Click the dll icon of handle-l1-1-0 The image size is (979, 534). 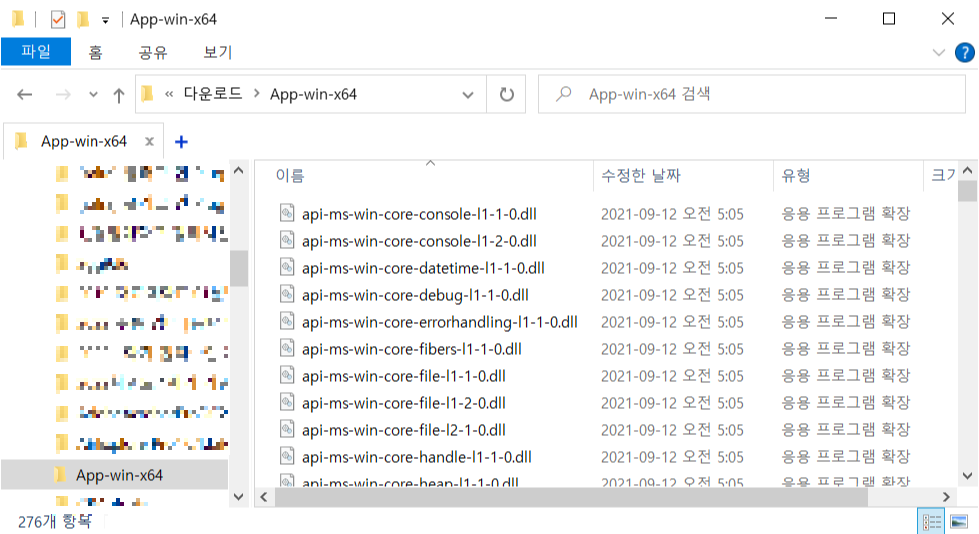[x=287, y=456]
